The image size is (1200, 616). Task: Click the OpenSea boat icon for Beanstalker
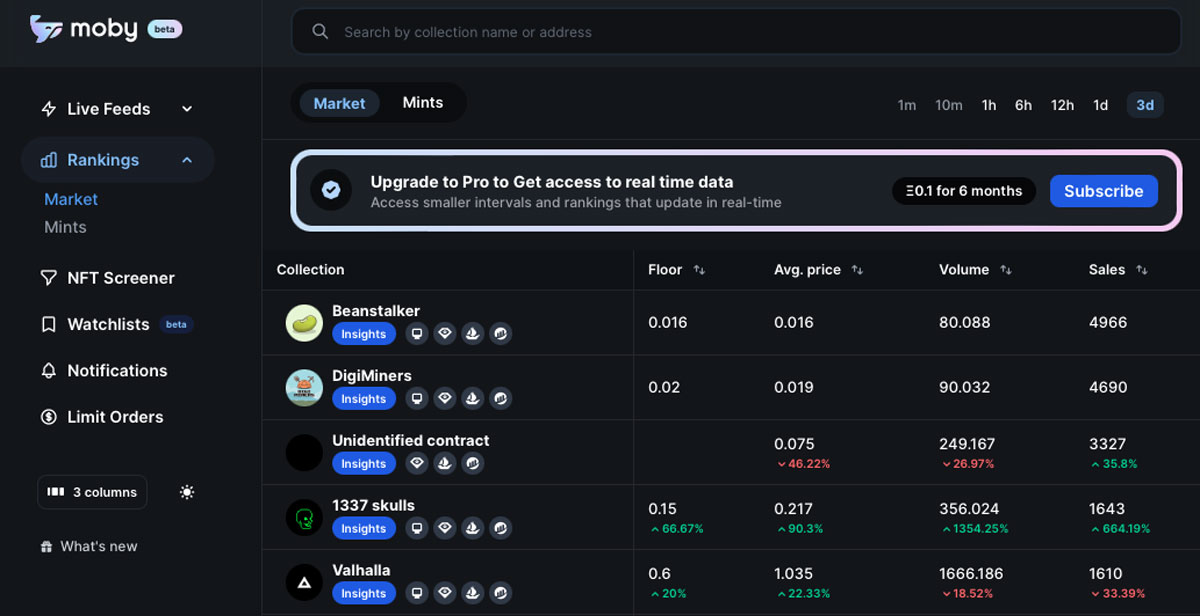pos(473,334)
